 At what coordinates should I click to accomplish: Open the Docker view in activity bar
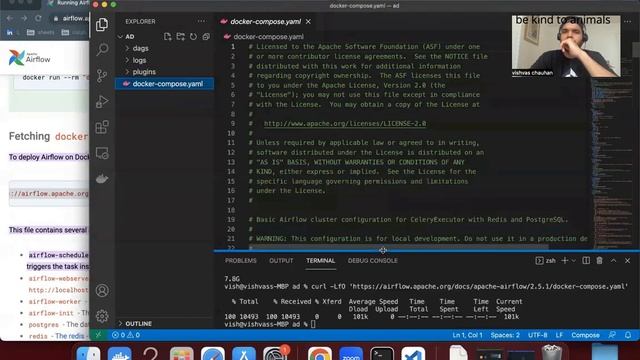coord(102,179)
